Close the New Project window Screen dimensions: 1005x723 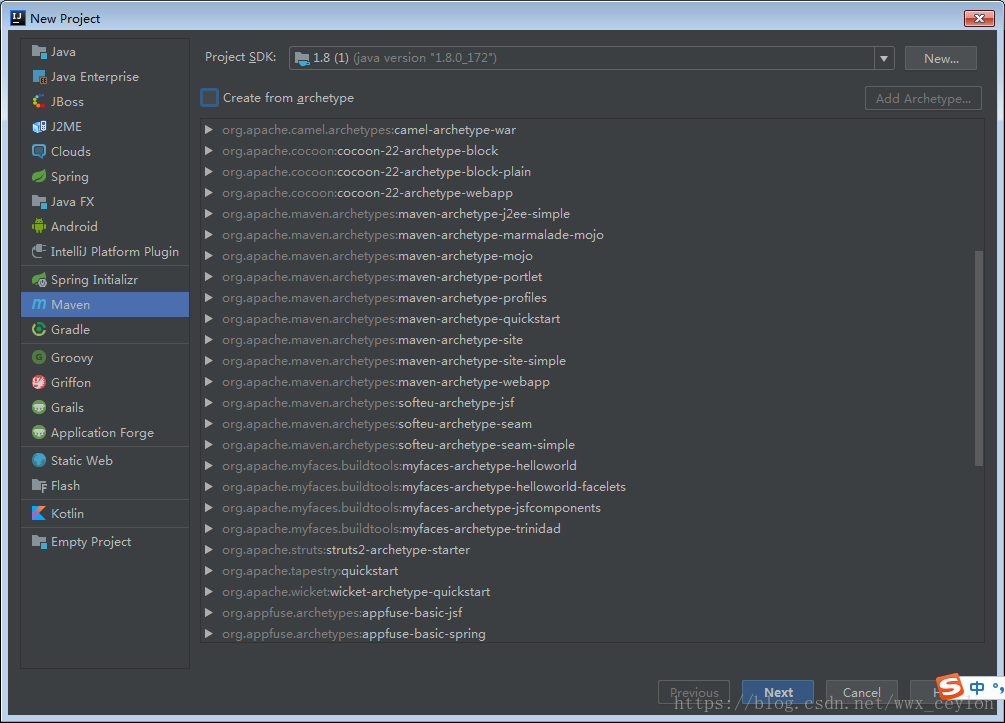979,19
